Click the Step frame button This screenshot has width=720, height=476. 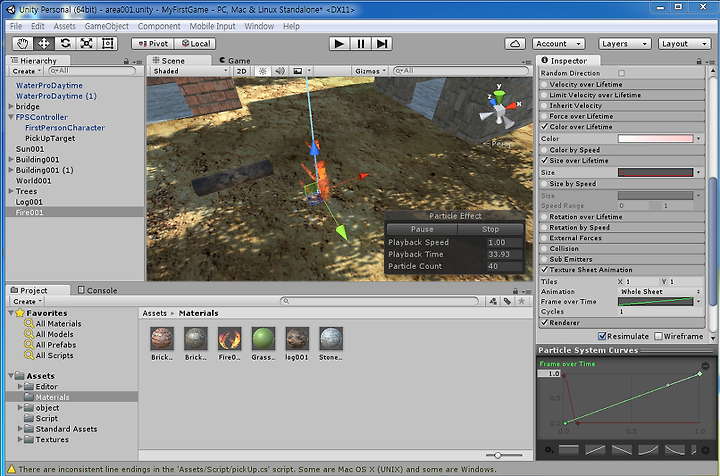pyautogui.click(x=382, y=44)
